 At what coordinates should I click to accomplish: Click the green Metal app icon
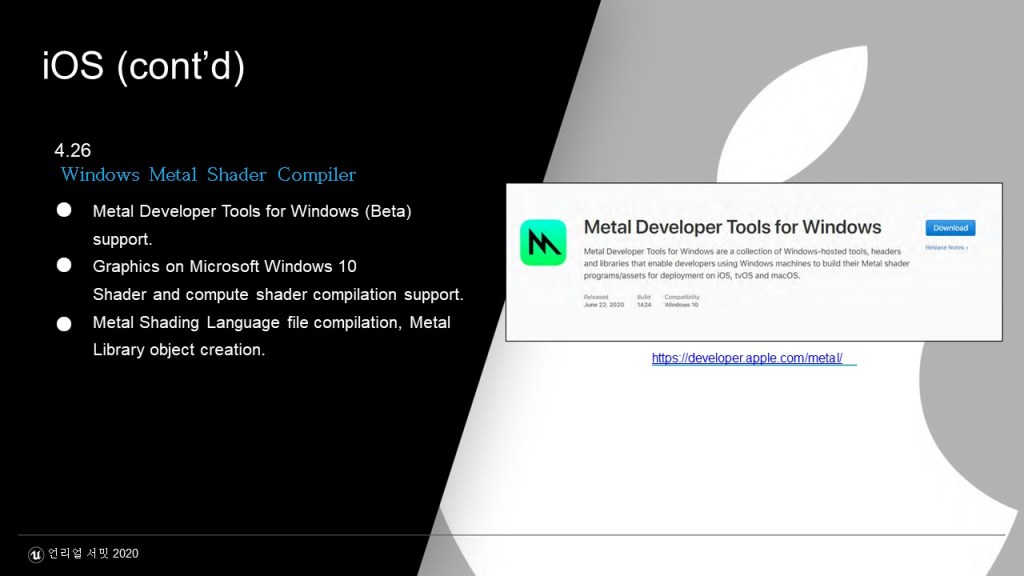[543, 243]
